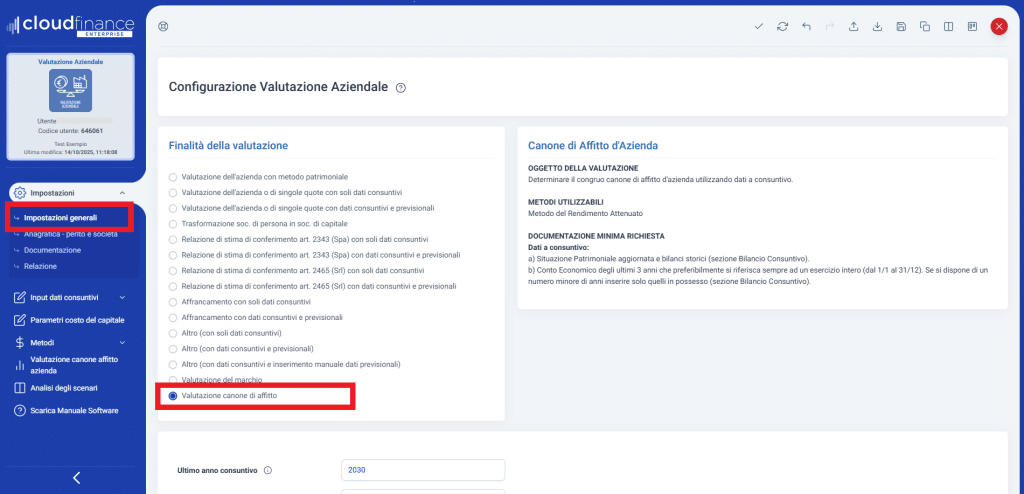1024x494 pixels.
Task: Select 'Affrancamento con soli dati consuntivi' radio
Action: click(173, 301)
